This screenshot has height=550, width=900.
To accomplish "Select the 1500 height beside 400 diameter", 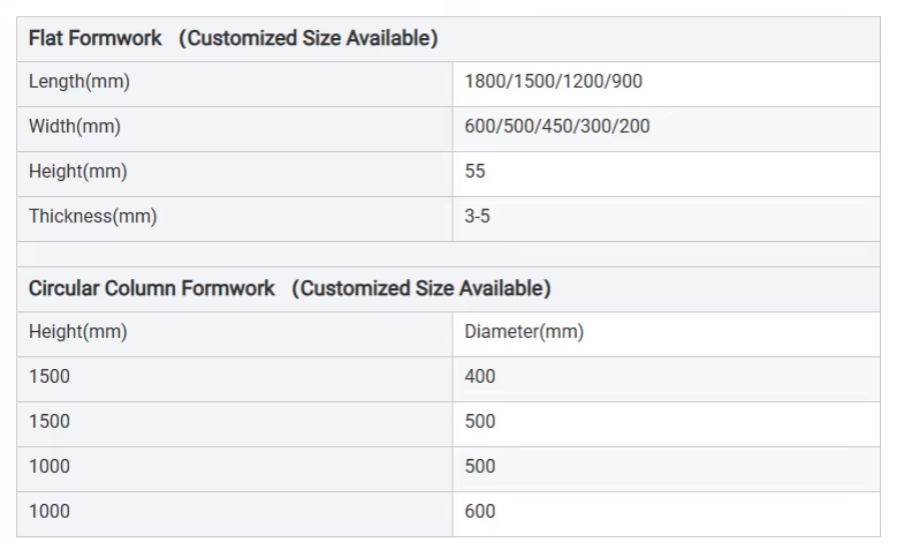I will (x=49, y=377).
